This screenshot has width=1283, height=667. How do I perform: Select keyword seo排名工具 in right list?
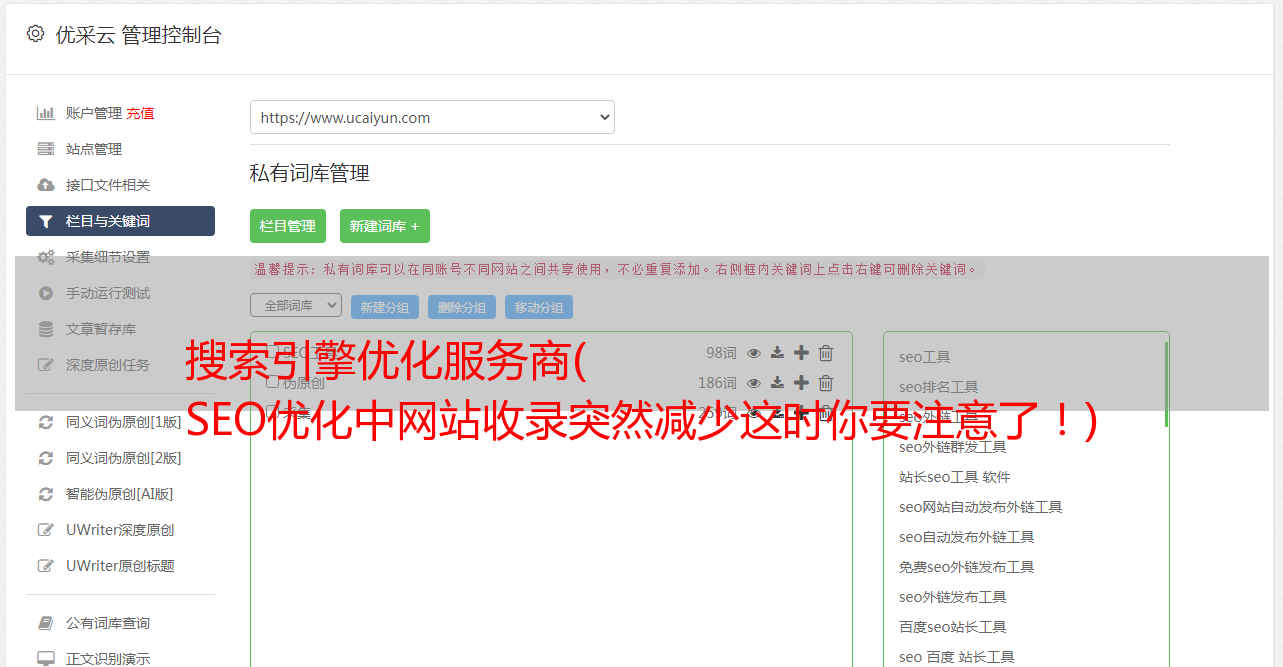939,387
